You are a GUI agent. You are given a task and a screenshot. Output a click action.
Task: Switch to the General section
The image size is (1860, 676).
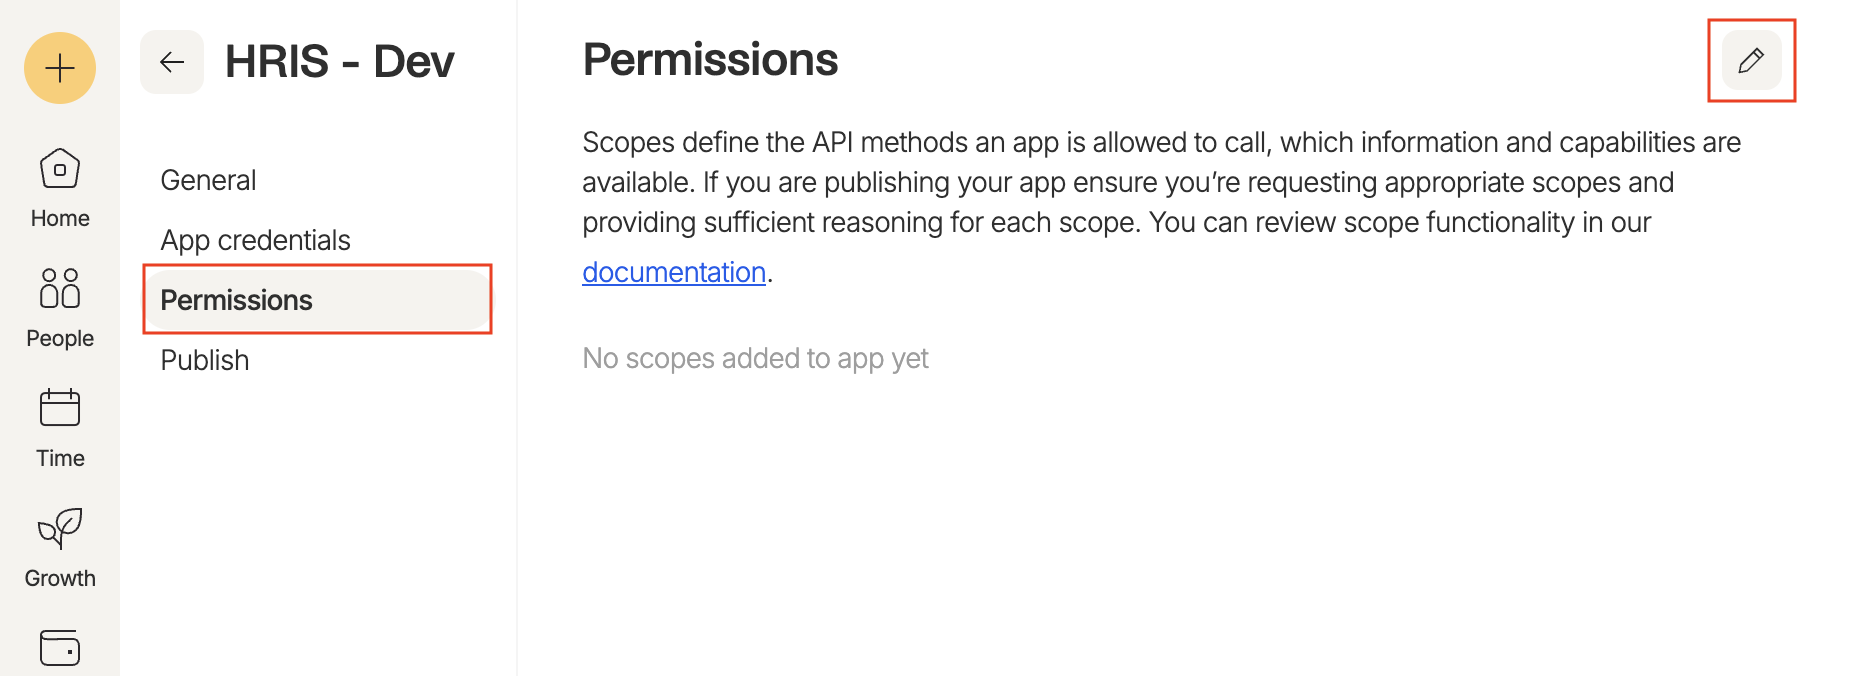[x=207, y=180]
